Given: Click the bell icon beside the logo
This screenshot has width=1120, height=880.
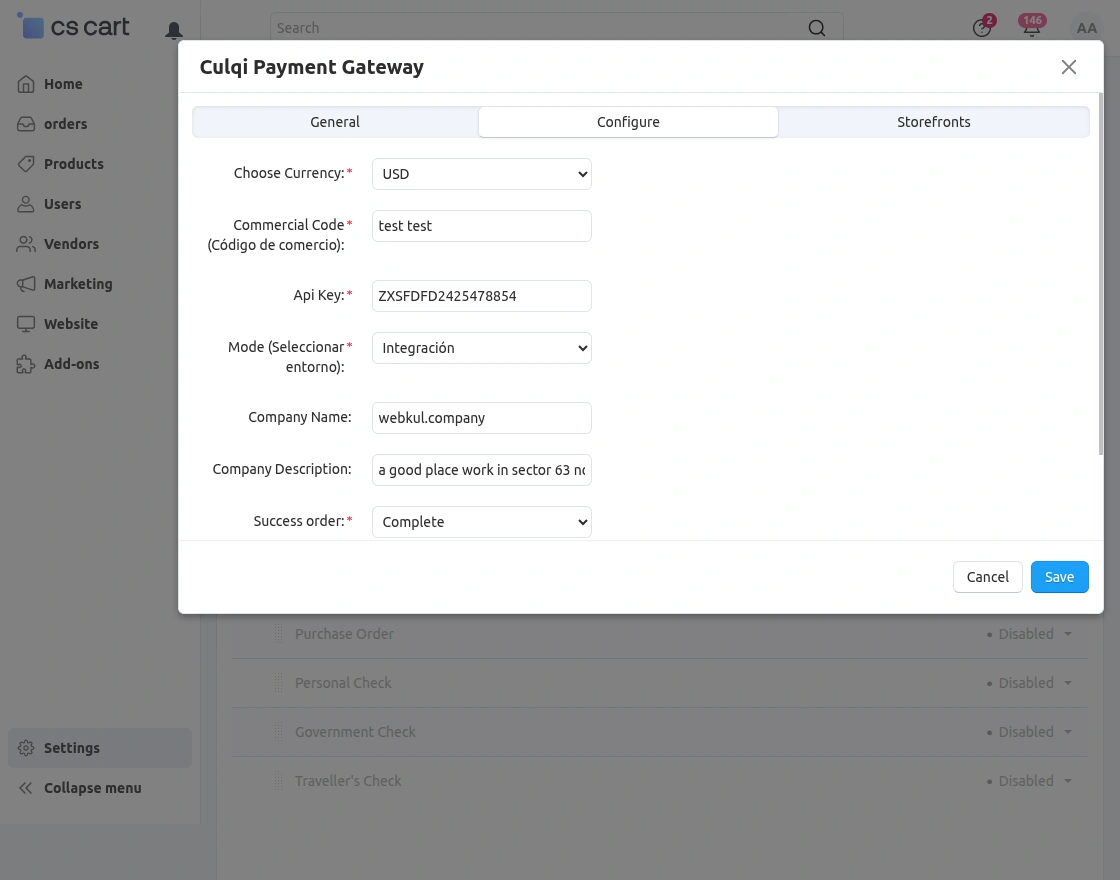Looking at the screenshot, I should click(174, 30).
